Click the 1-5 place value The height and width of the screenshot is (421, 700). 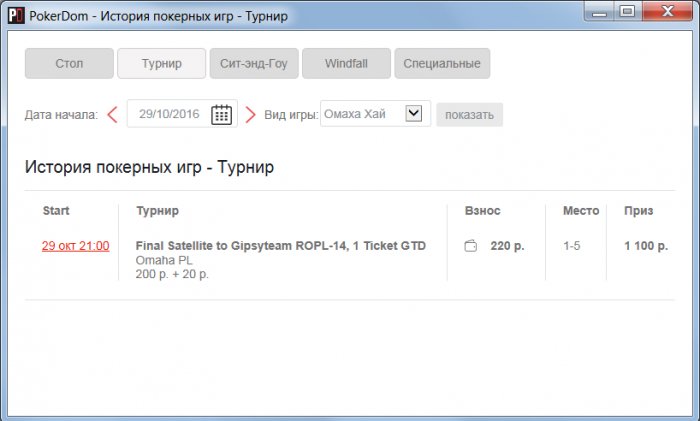[x=571, y=246]
